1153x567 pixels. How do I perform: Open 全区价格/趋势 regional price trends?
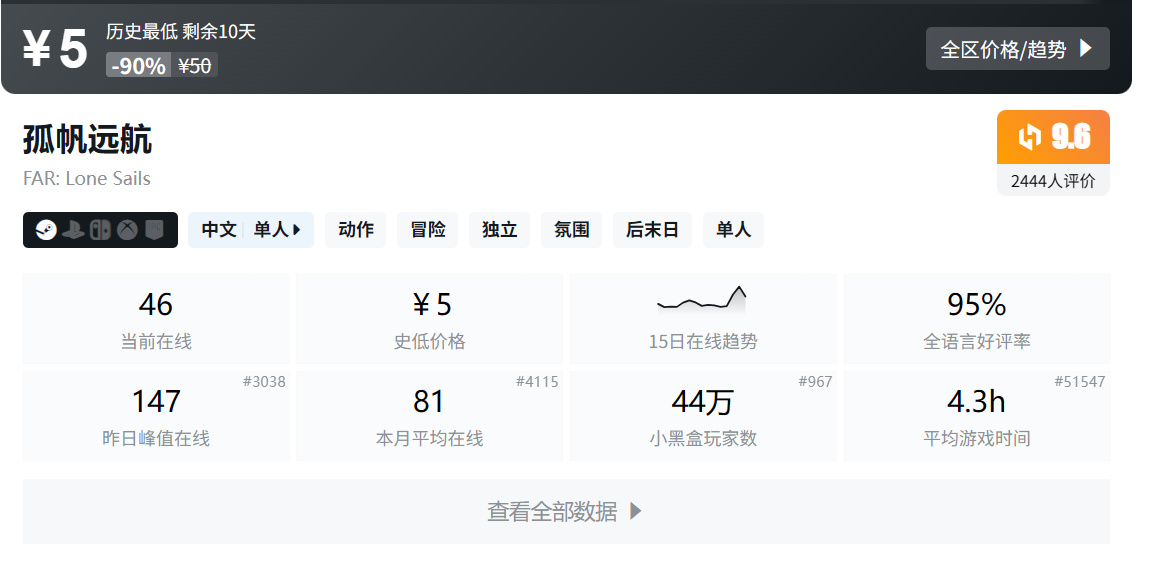1017,49
